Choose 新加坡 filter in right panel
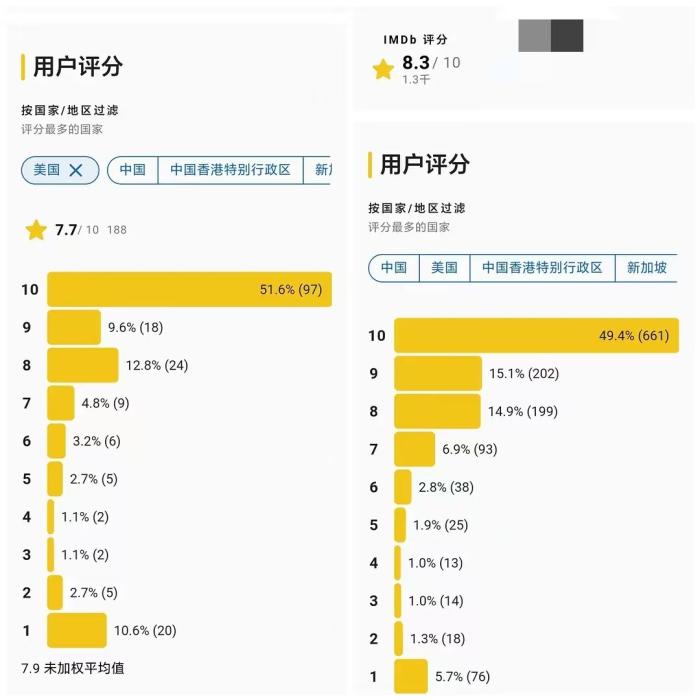700x700 pixels. [x=646, y=268]
